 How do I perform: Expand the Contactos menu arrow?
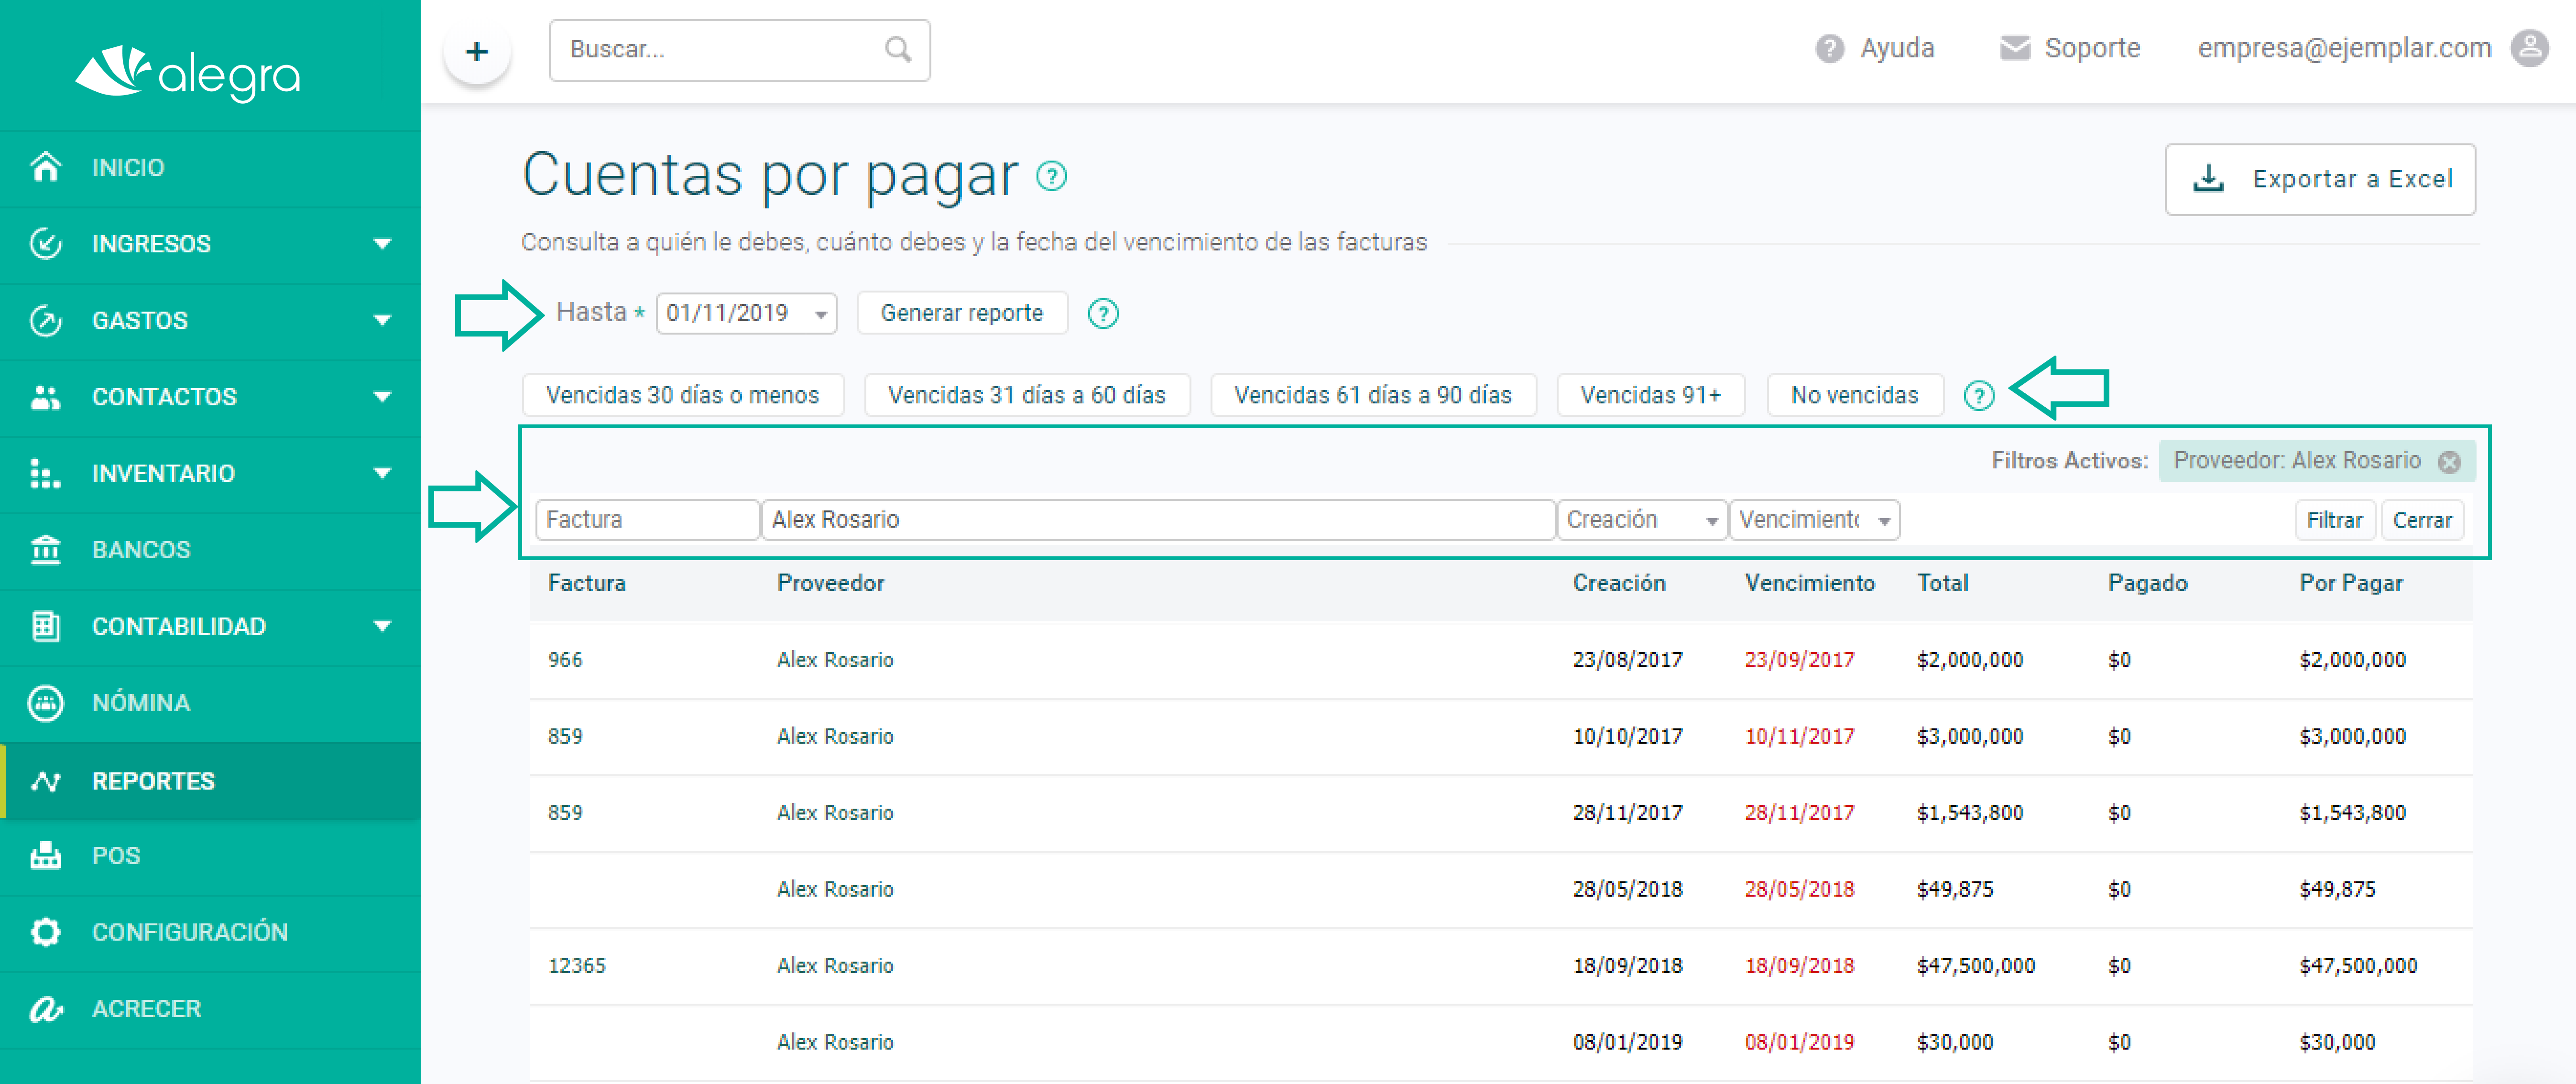[382, 397]
